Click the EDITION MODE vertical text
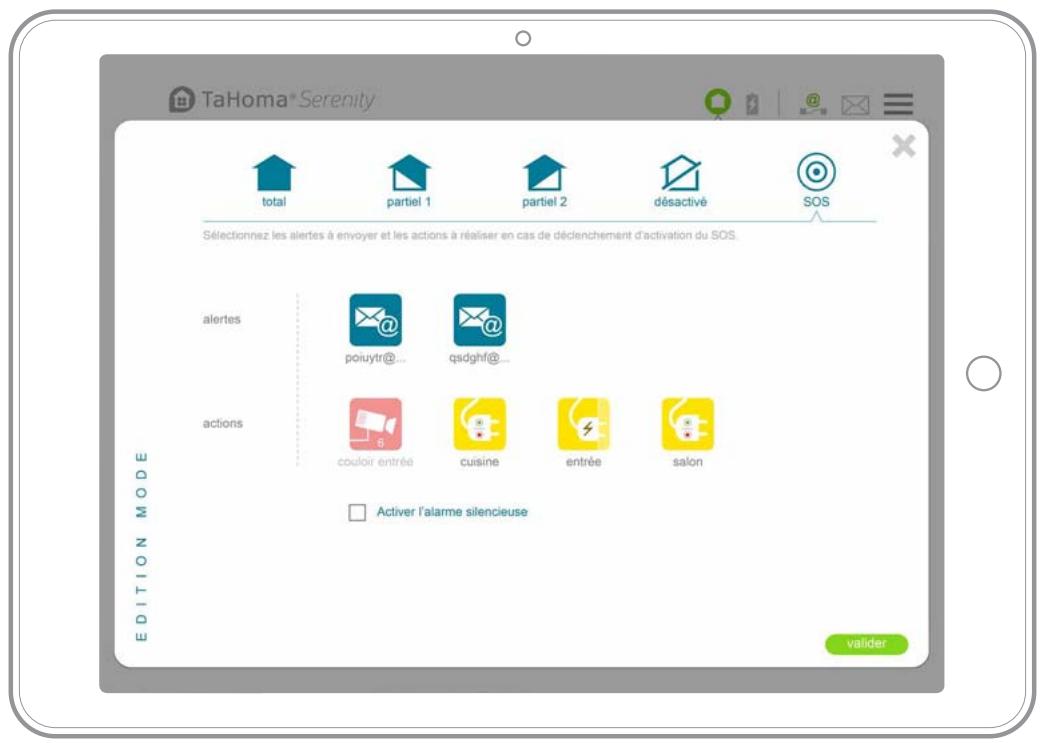 coord(141,547)
